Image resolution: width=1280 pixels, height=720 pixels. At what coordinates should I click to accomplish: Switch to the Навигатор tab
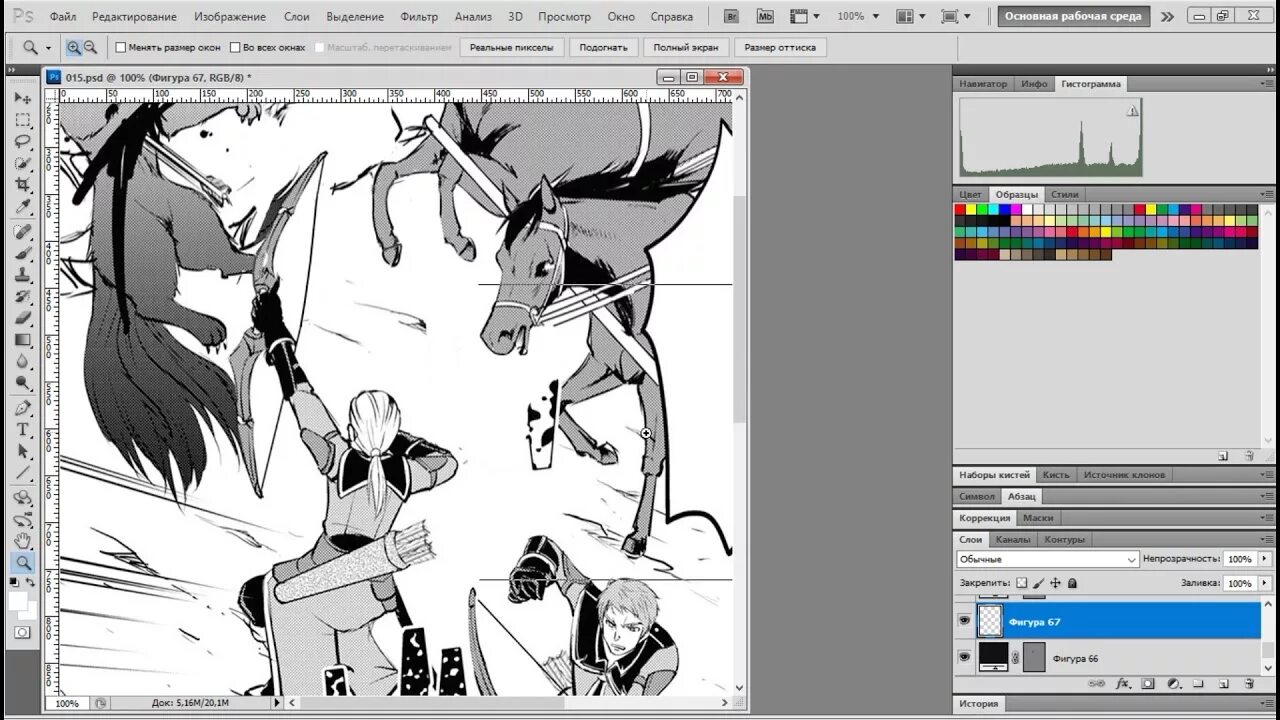983,84
